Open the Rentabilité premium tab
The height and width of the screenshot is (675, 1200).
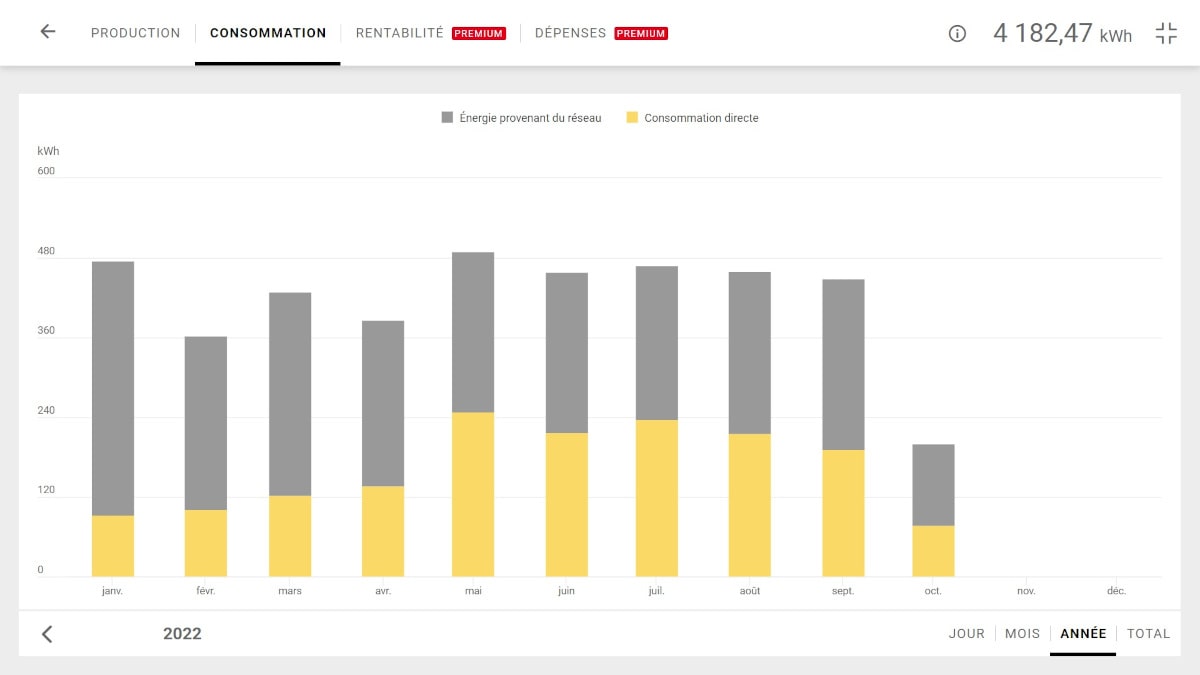430,33
